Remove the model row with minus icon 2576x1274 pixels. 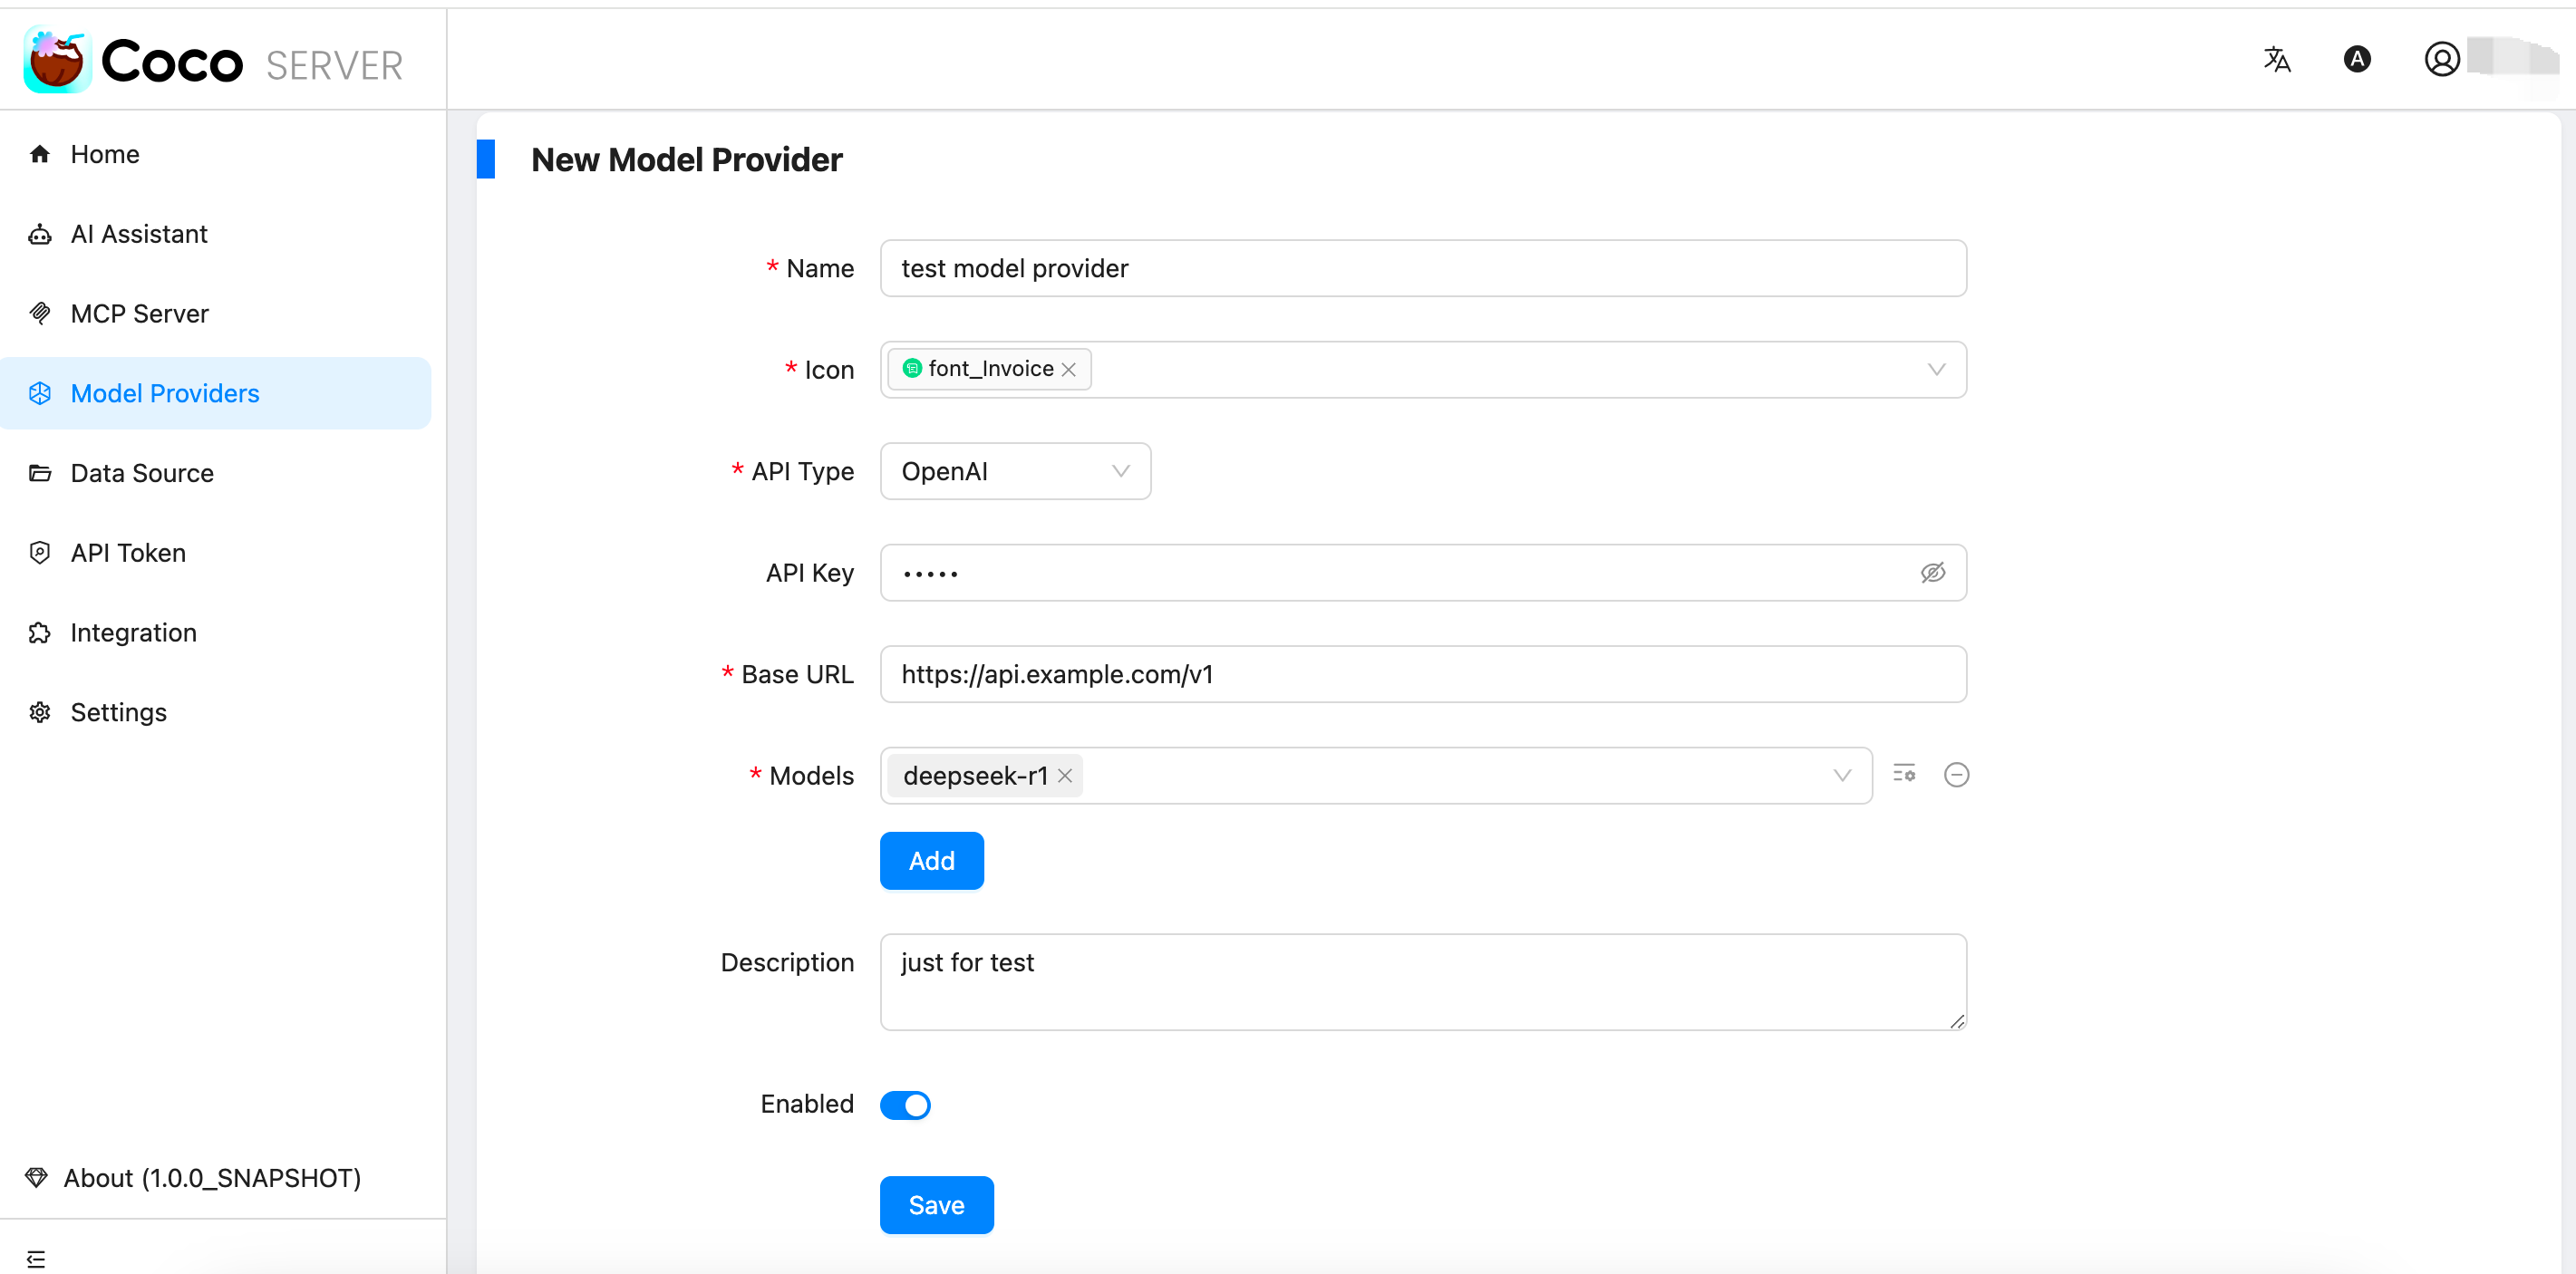click(x=1957, y=775)
